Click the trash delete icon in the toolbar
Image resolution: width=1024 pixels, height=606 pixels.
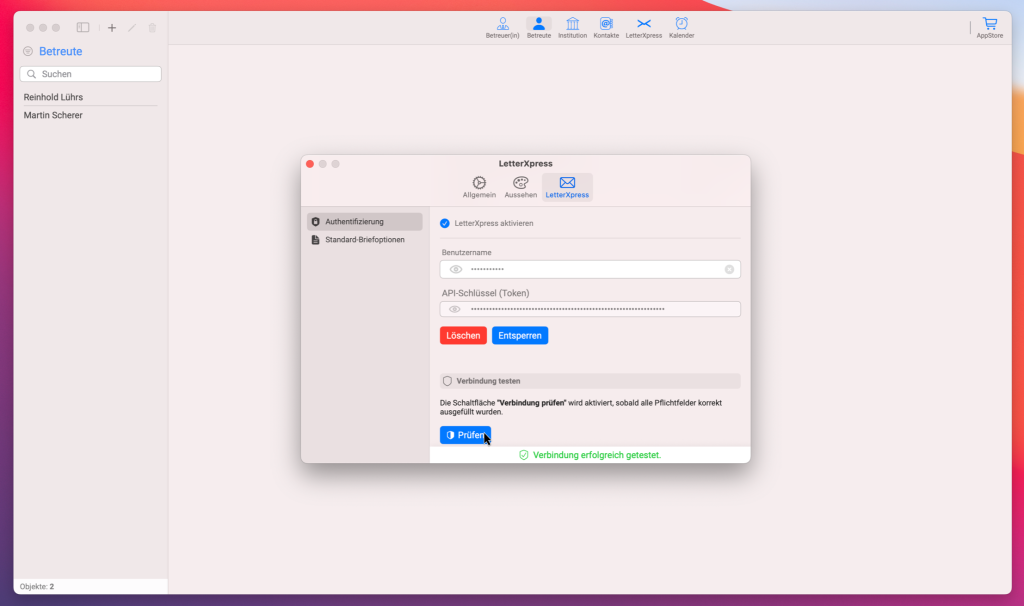tap(152, 27)
